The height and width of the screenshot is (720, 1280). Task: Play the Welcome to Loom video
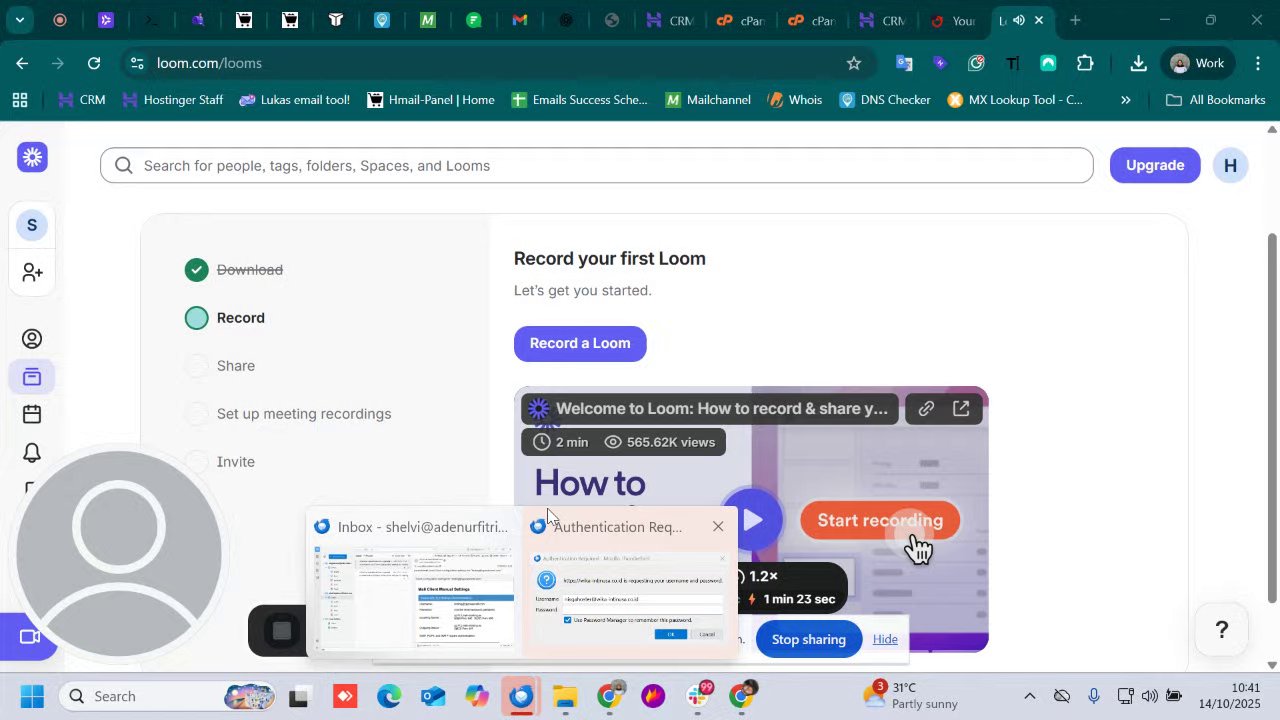pos(752,520)
